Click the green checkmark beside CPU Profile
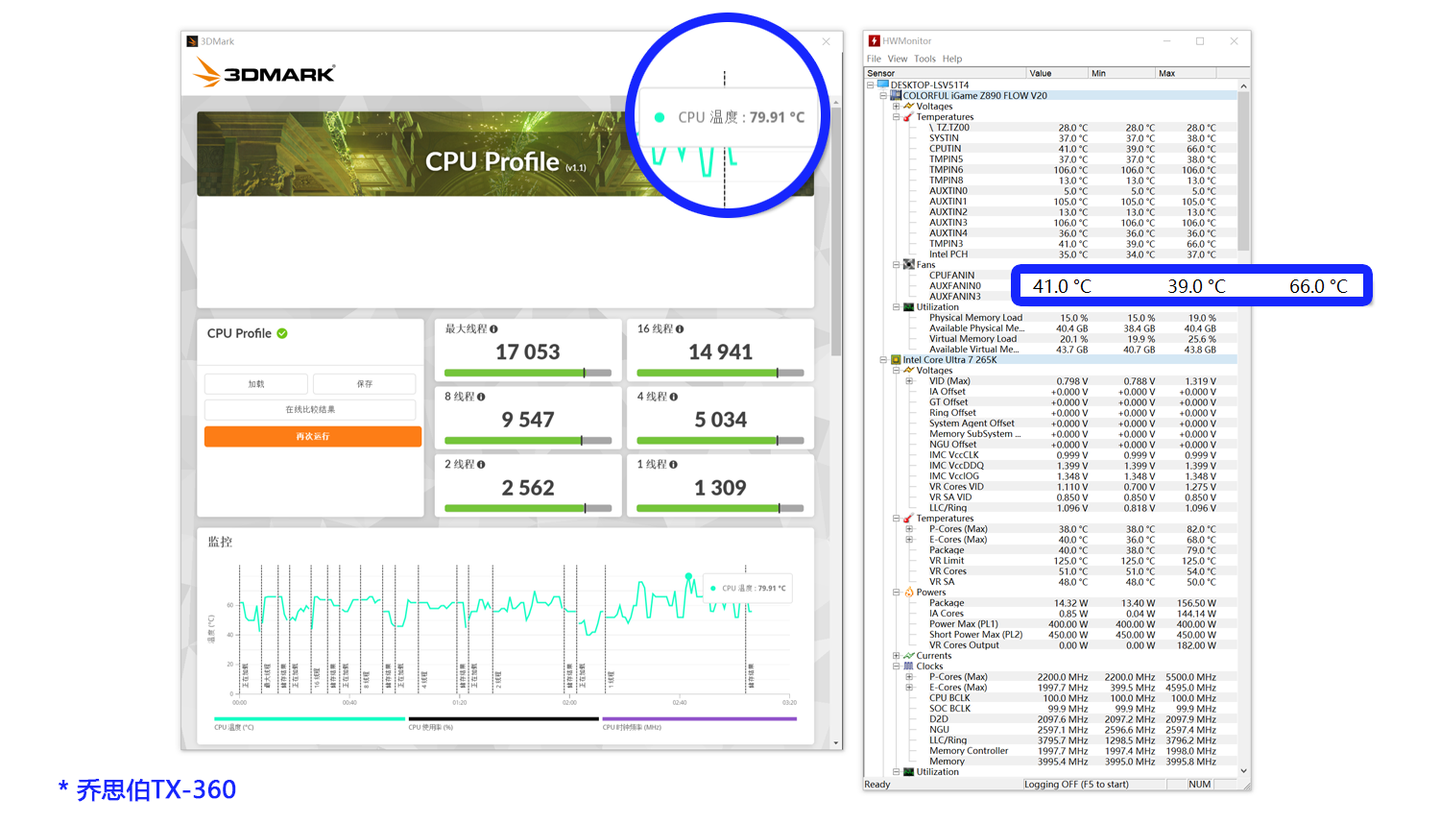Viewport: 1440px width, 823px height. 282,333
